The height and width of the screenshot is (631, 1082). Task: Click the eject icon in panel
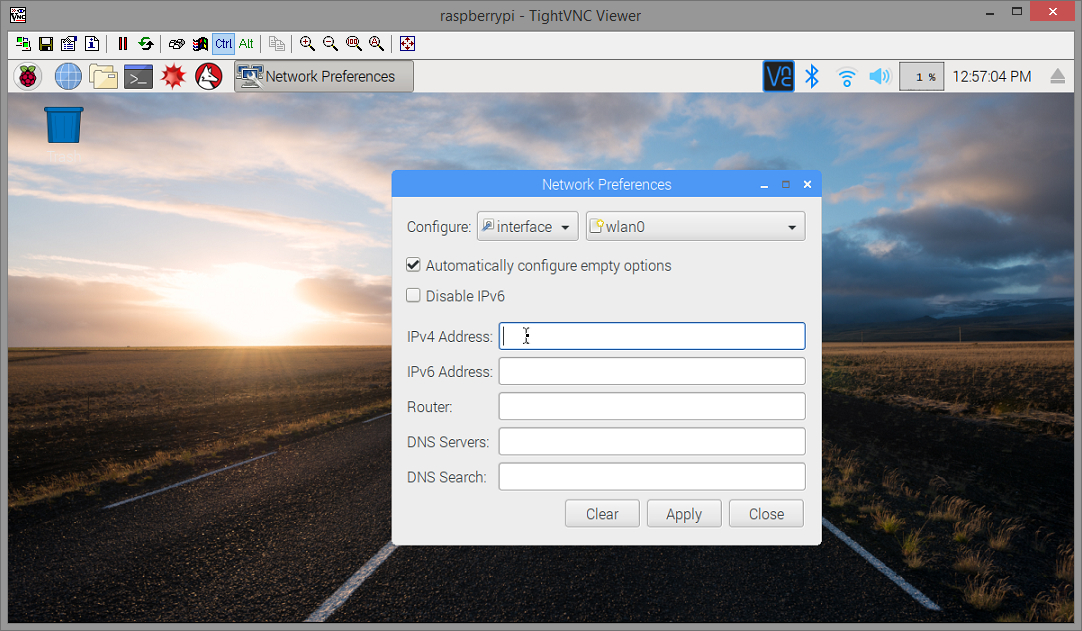(x=1057, y=76)
